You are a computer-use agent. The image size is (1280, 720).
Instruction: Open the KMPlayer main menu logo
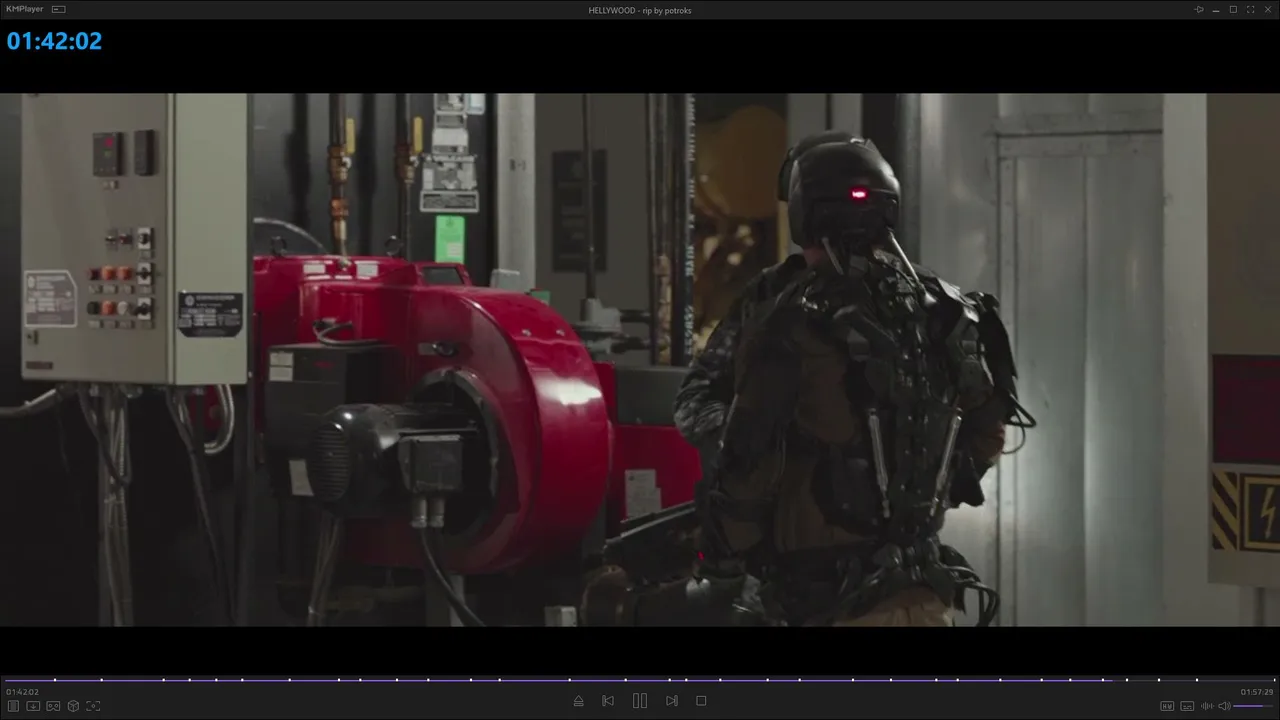coord(25,9)
